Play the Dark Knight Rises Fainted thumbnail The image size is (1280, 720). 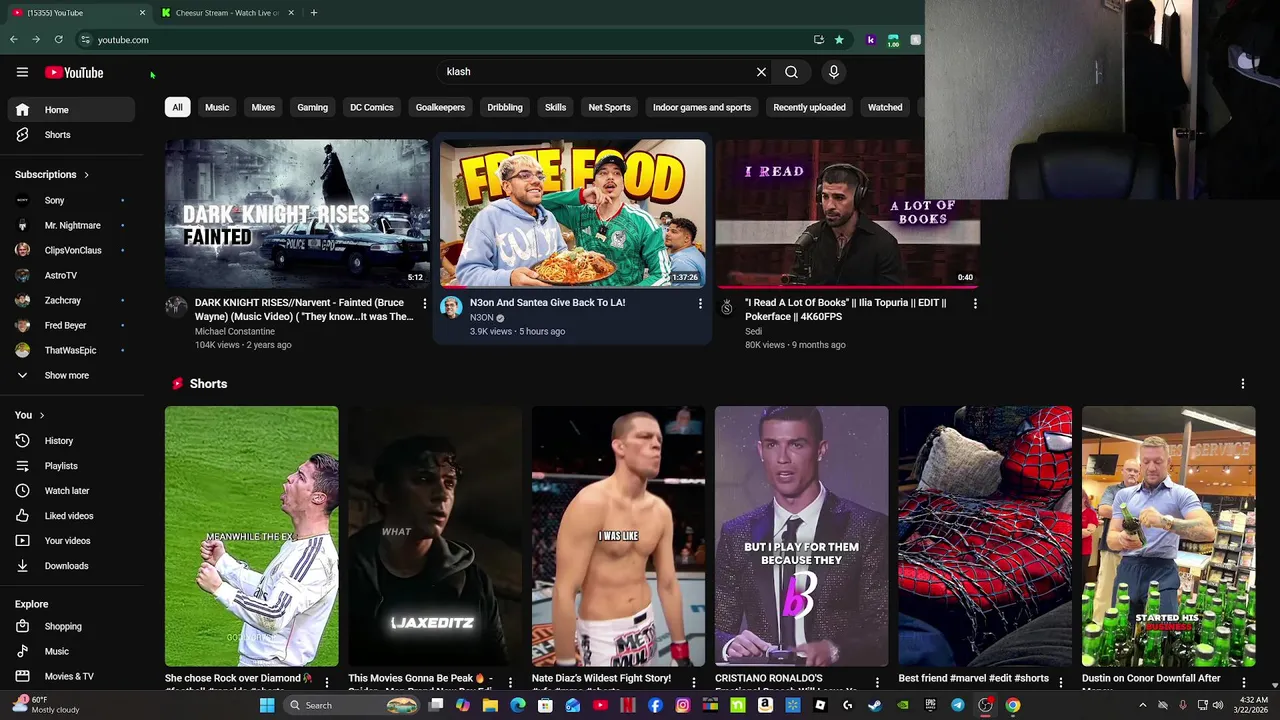pyautogui.click(x=297, y=213)
